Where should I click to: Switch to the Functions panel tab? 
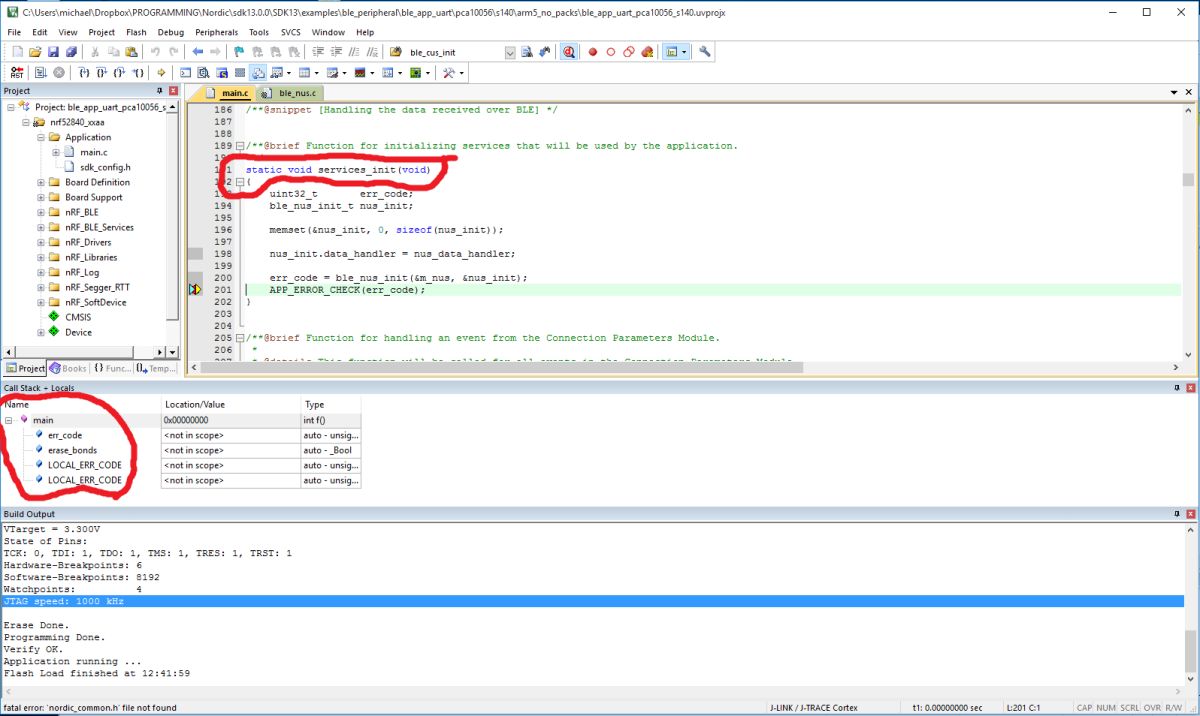tap(113, 369)
